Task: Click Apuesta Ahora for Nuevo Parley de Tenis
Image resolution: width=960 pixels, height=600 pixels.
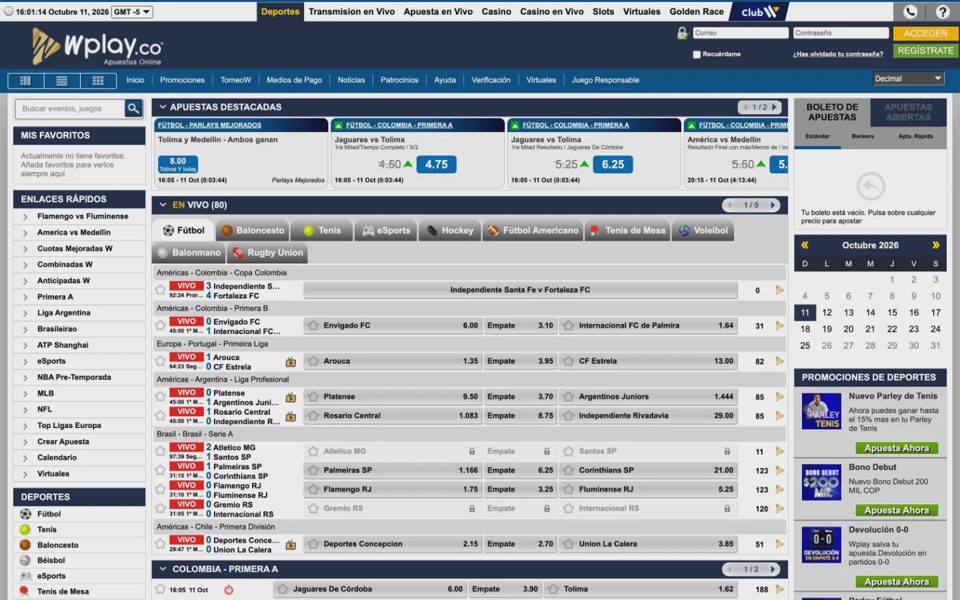Action: [896, 448]
